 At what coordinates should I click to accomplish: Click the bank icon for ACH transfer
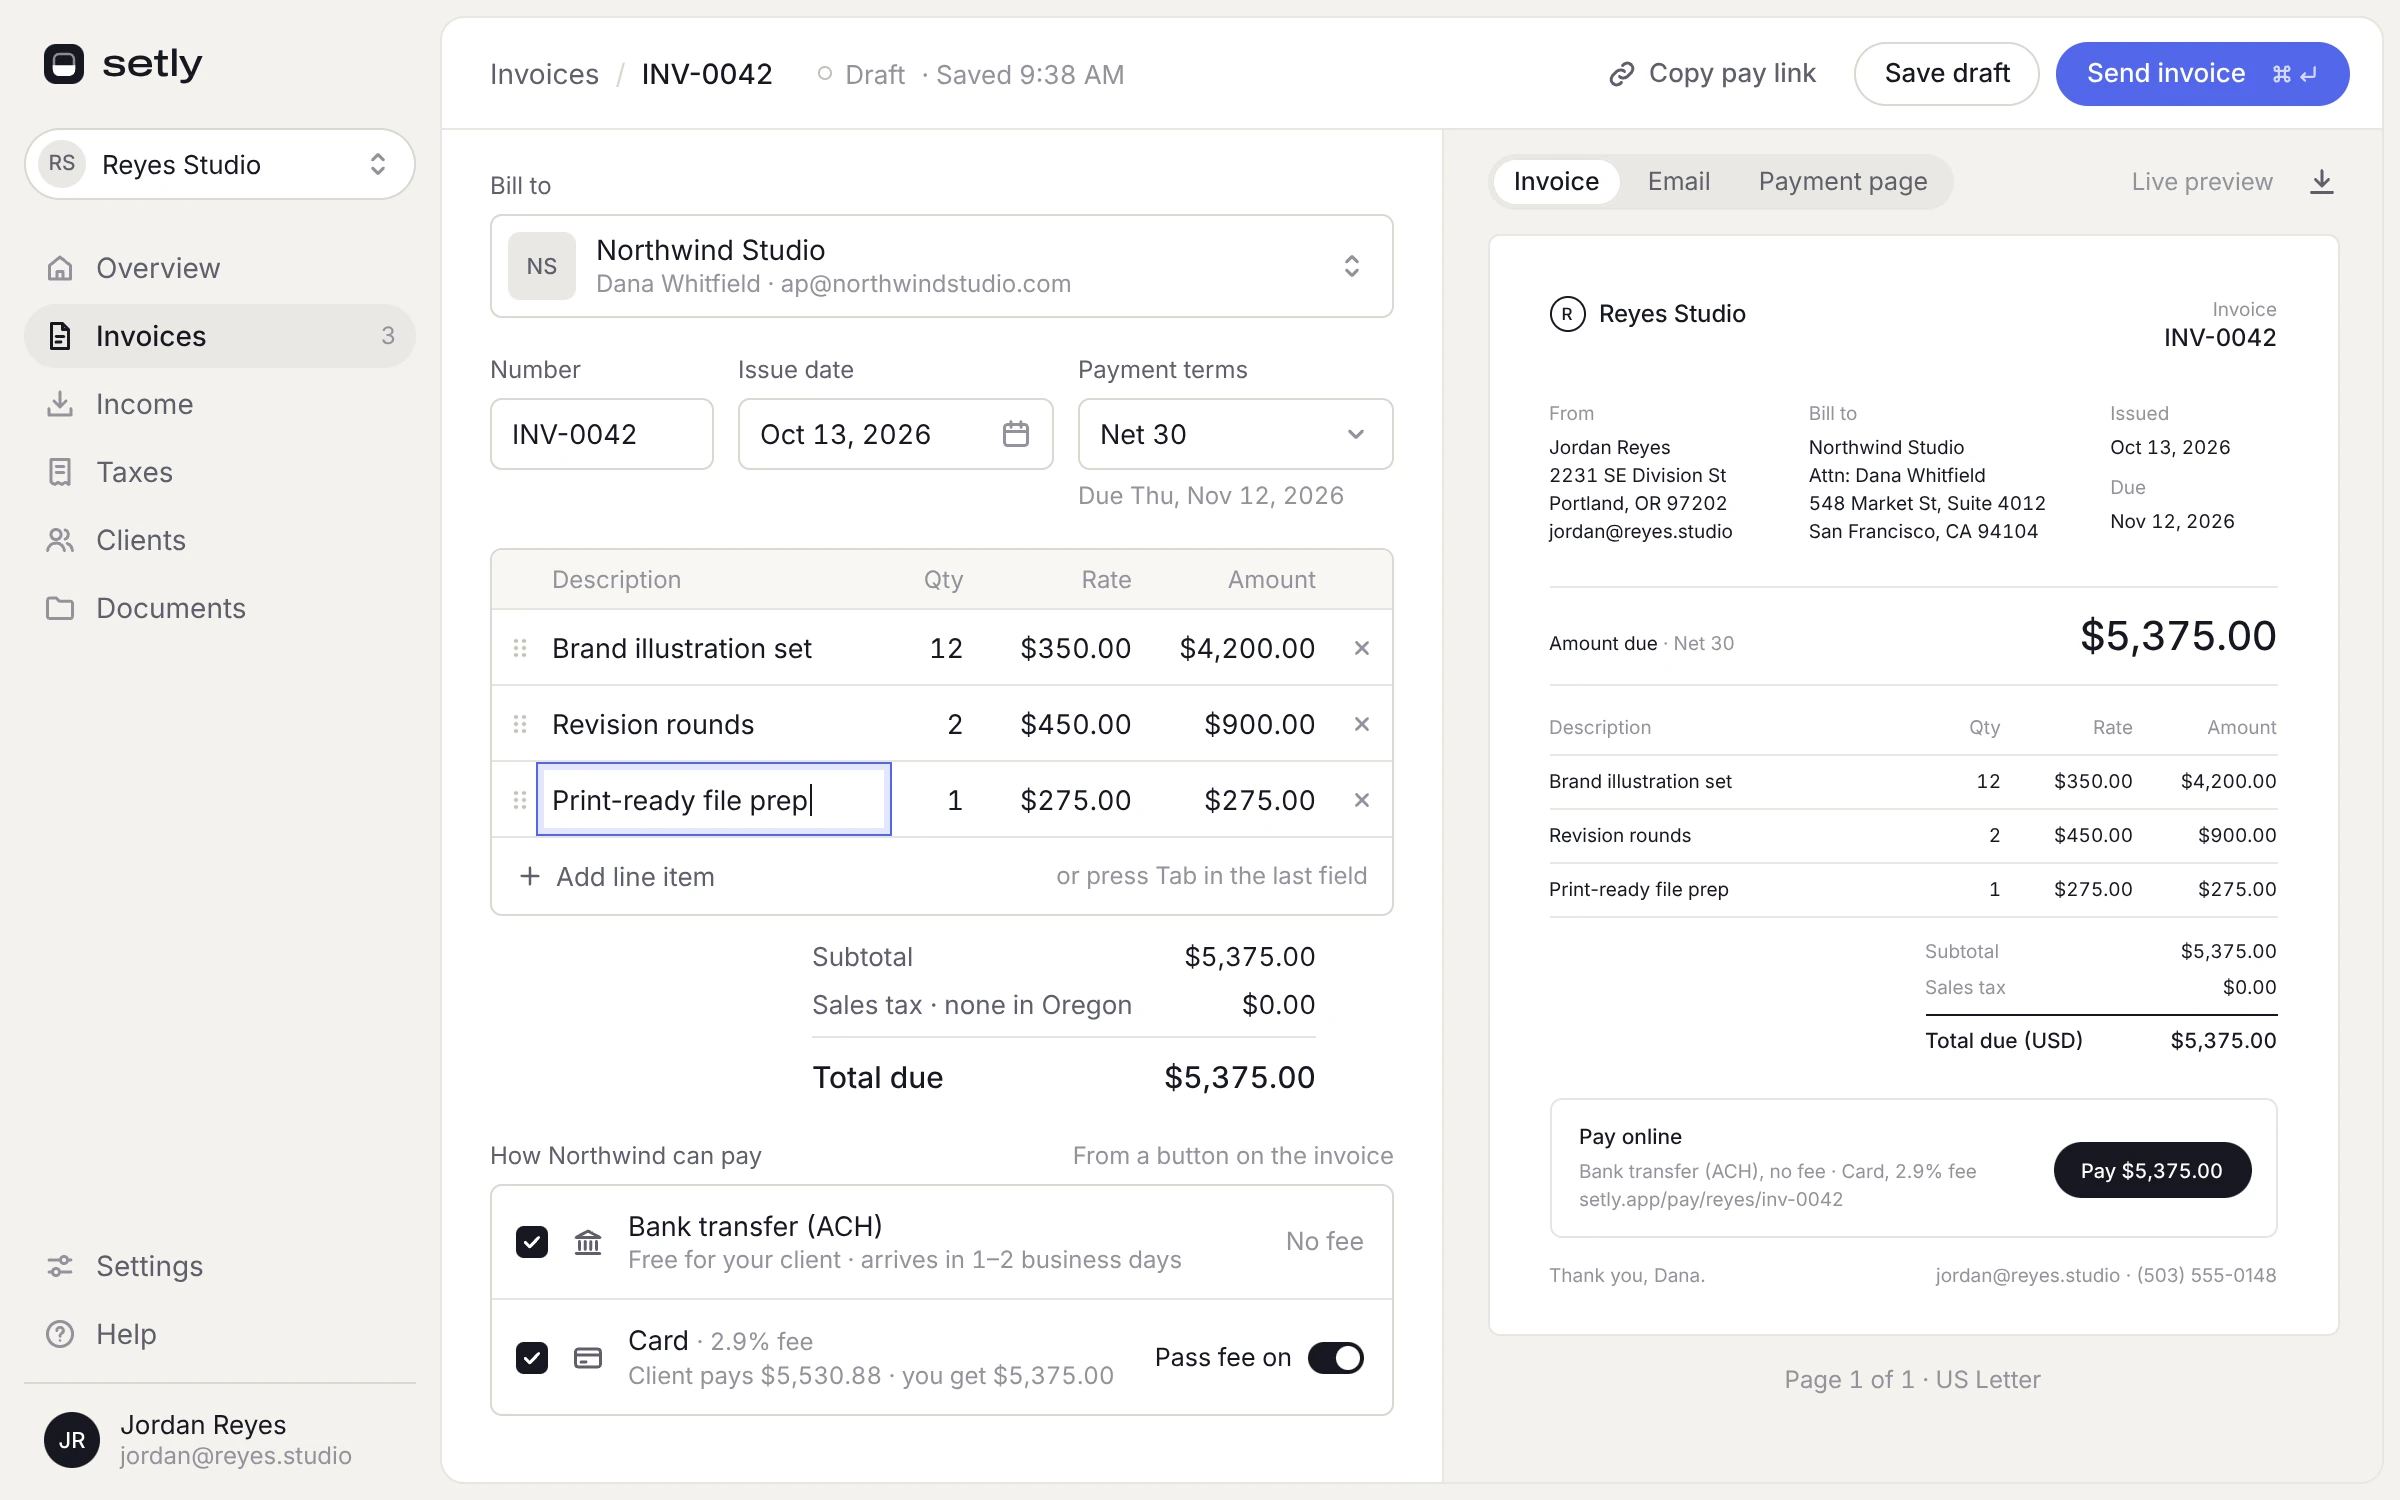(x=588, y=1242)
